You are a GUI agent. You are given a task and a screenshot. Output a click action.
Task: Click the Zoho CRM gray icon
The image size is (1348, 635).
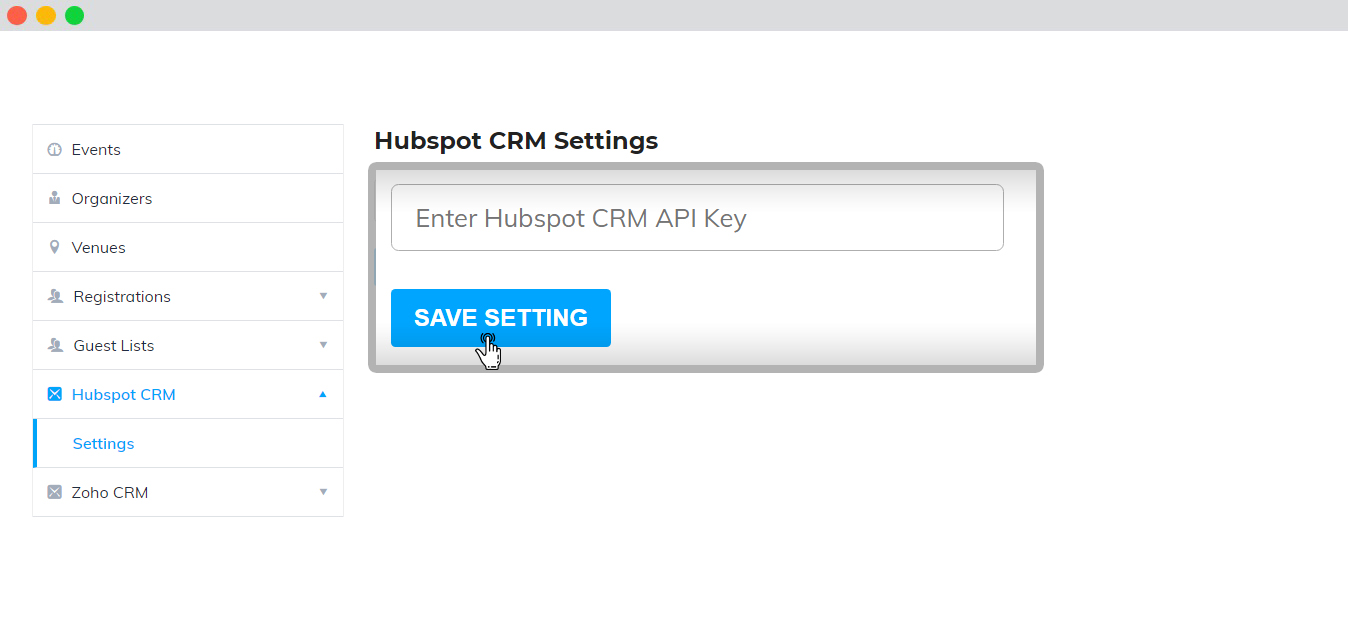55,492
